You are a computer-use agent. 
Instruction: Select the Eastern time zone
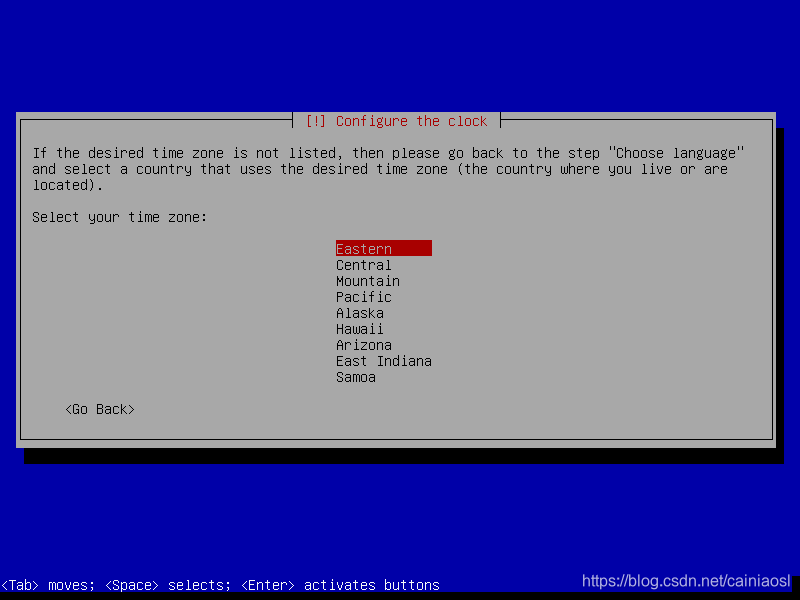pyautogui.click(x=384, y=248)
